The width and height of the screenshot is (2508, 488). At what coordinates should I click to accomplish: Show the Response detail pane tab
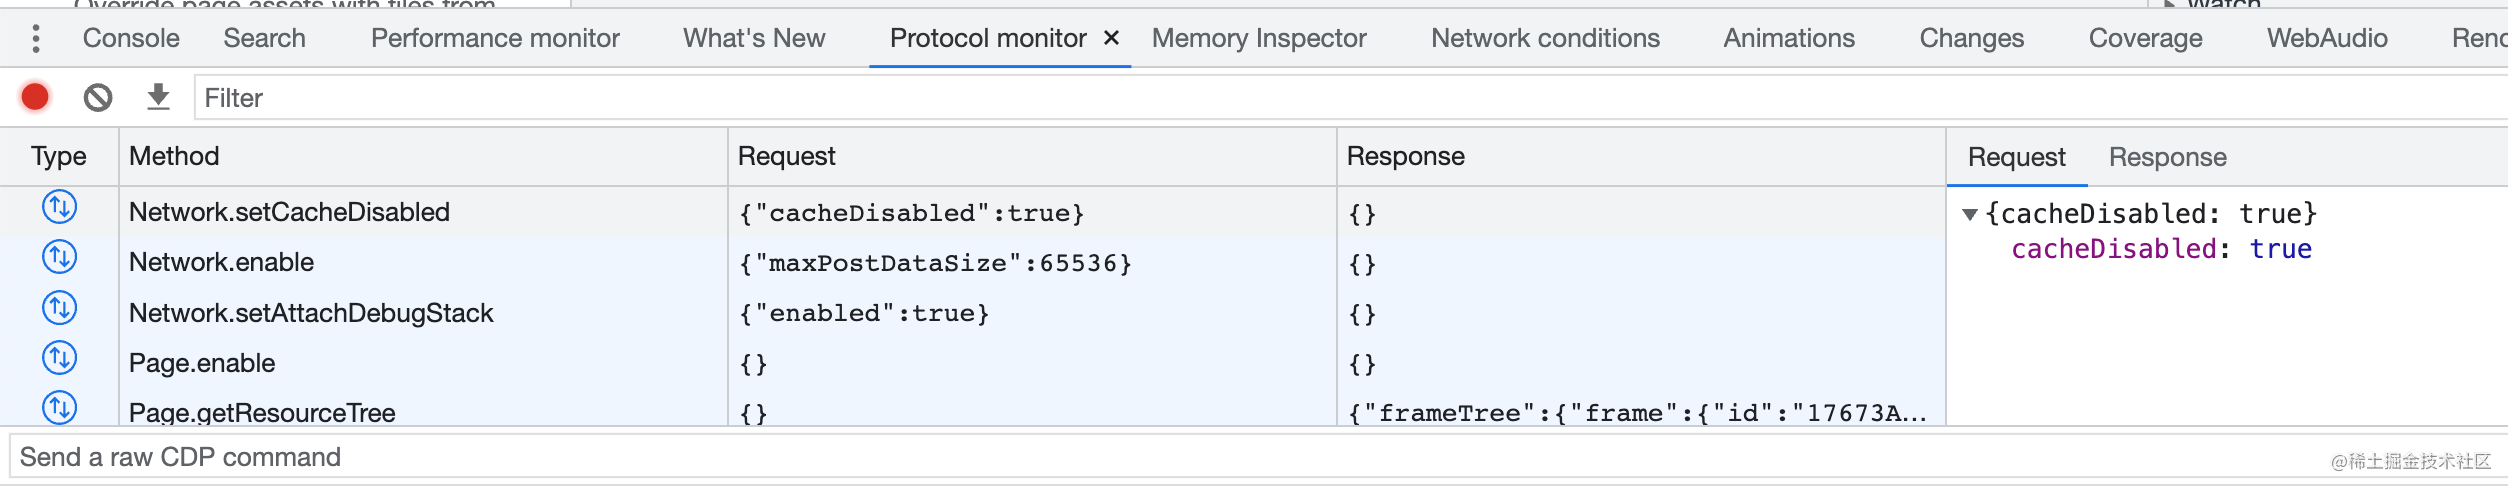tap(2167, 157)
